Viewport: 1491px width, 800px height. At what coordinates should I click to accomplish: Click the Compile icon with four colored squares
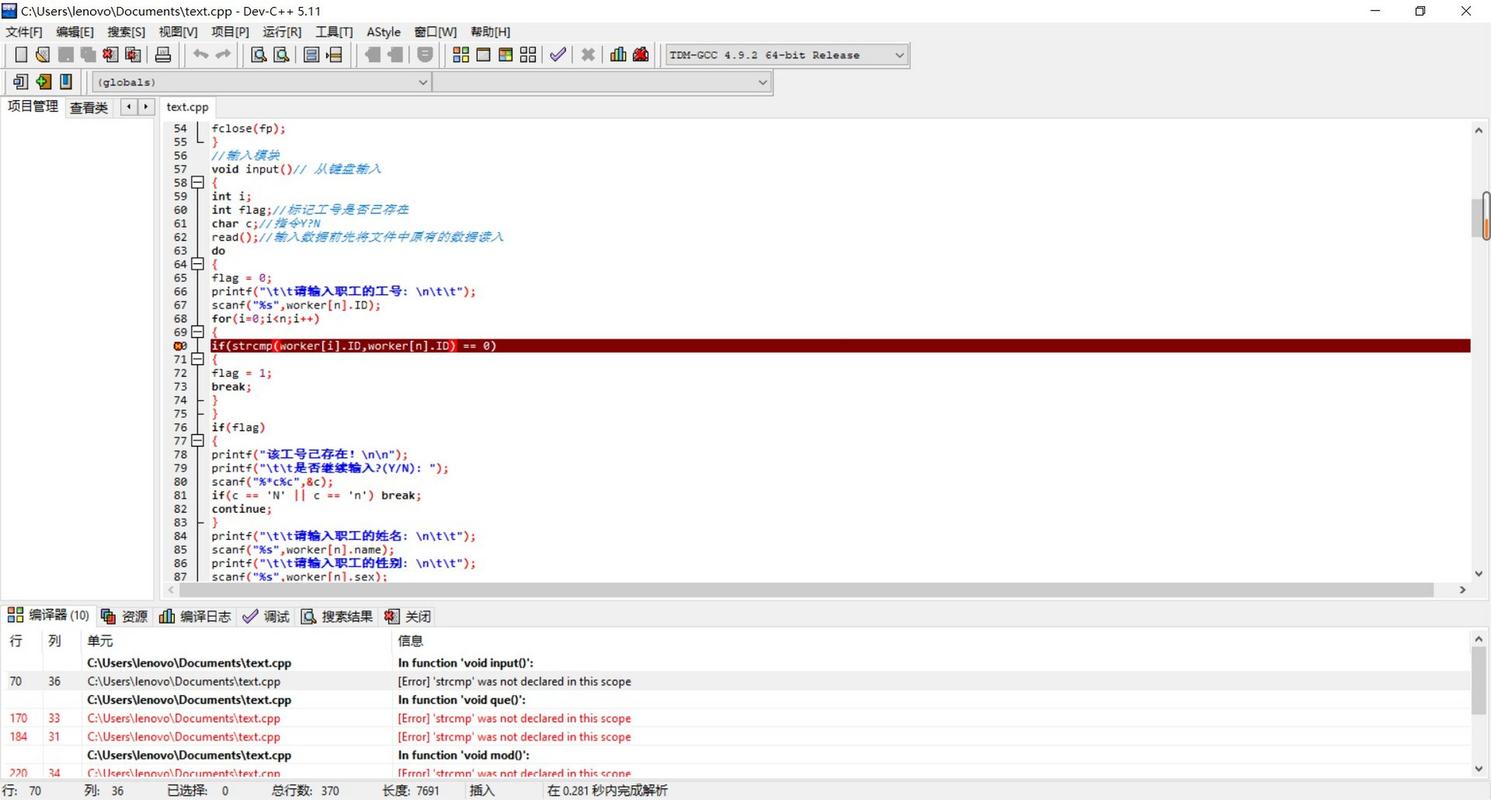pos(461,55)
